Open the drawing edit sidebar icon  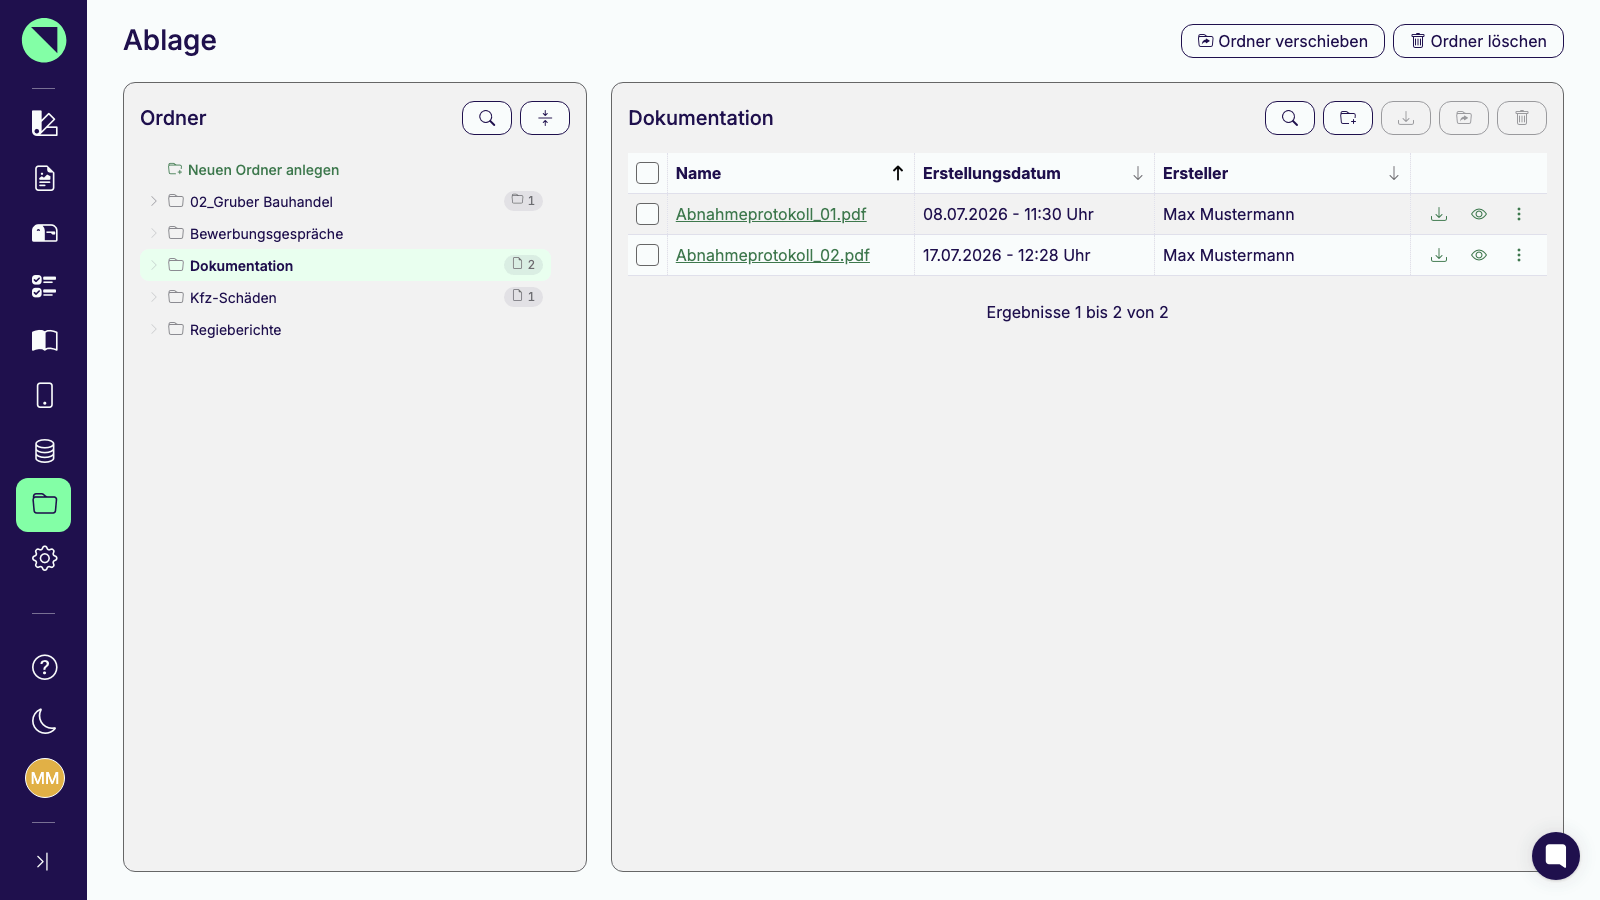click(x=44, y=123)
